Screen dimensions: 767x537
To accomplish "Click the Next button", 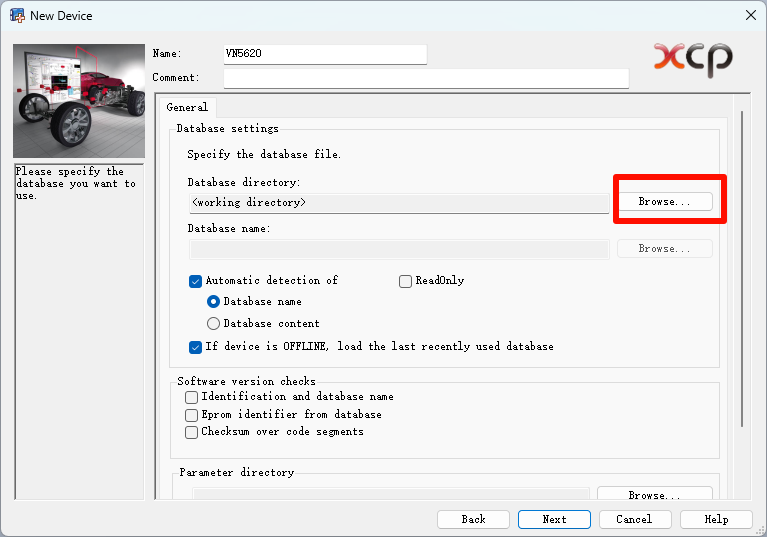I will (554, 519).
